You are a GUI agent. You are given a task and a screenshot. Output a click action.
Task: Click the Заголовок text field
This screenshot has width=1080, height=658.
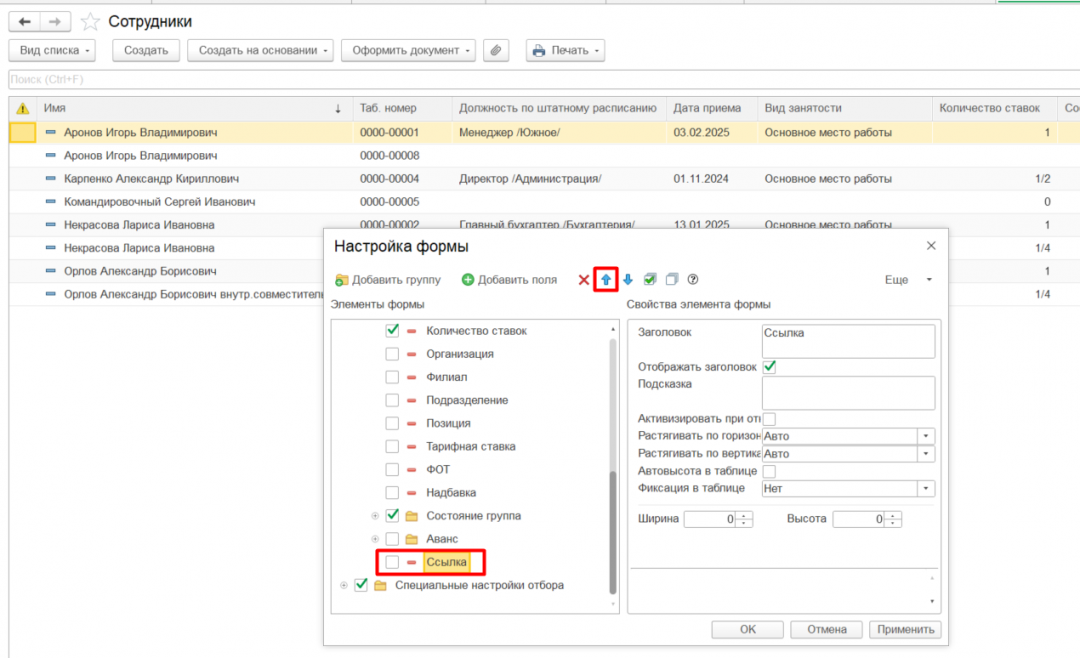[x=849, y=341]
